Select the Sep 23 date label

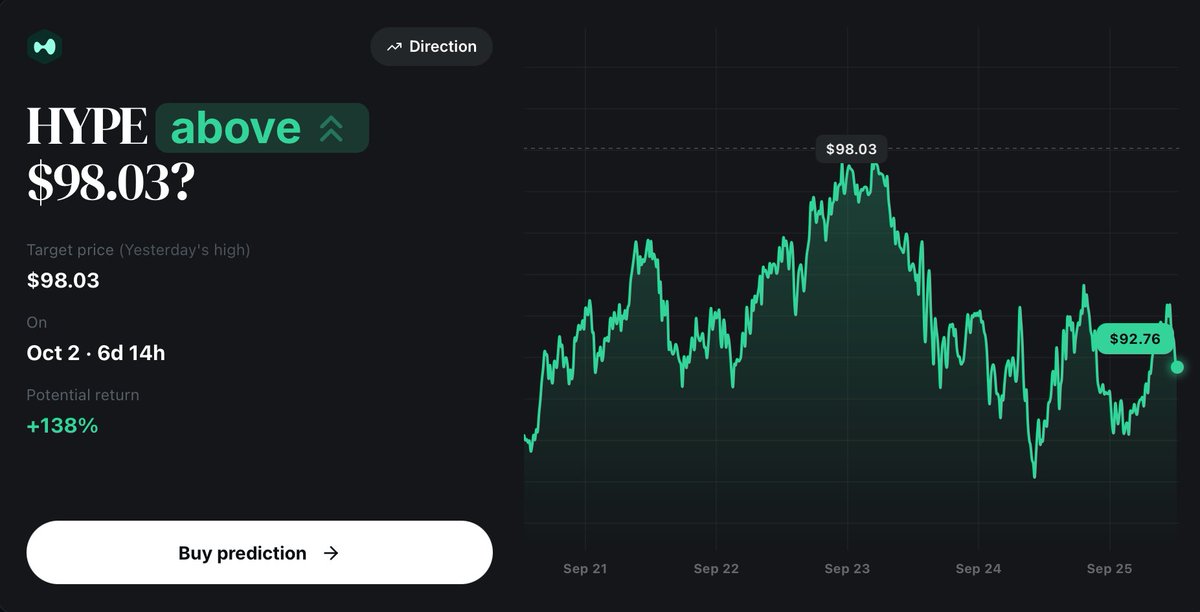click(x=847, y=569)
